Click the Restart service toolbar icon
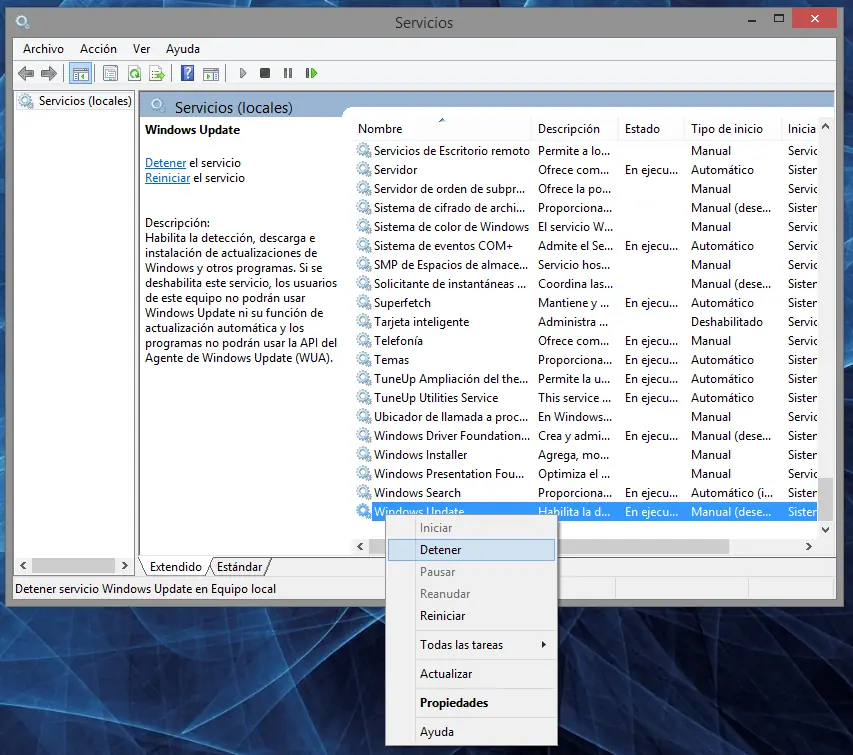Image resolution: width=853 pixels, height=755 pixels. point(311,73)
